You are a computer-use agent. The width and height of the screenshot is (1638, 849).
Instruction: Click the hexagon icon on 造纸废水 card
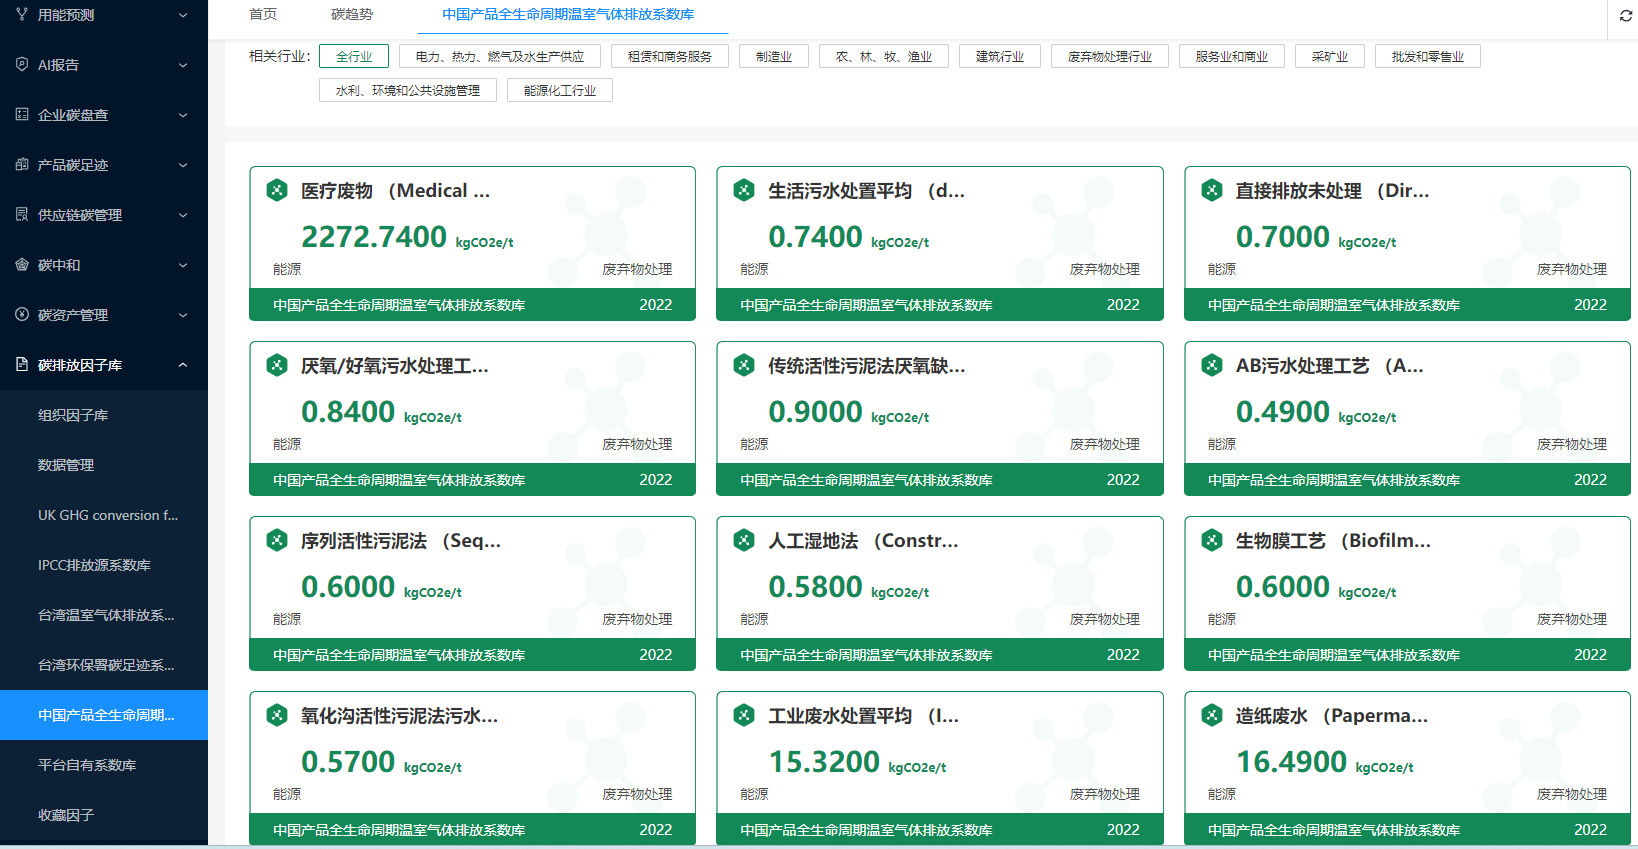point(1211,716)
